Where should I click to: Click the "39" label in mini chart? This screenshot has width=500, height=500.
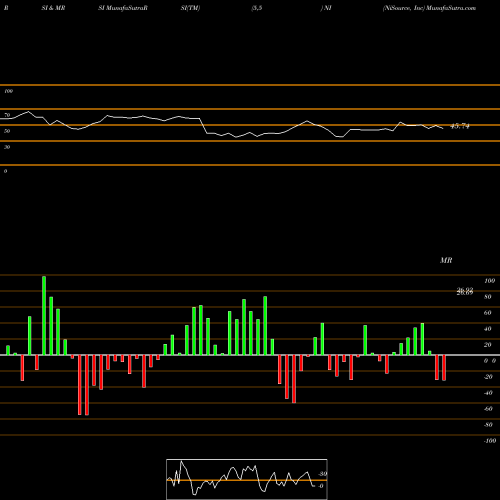tap(323, 474)
